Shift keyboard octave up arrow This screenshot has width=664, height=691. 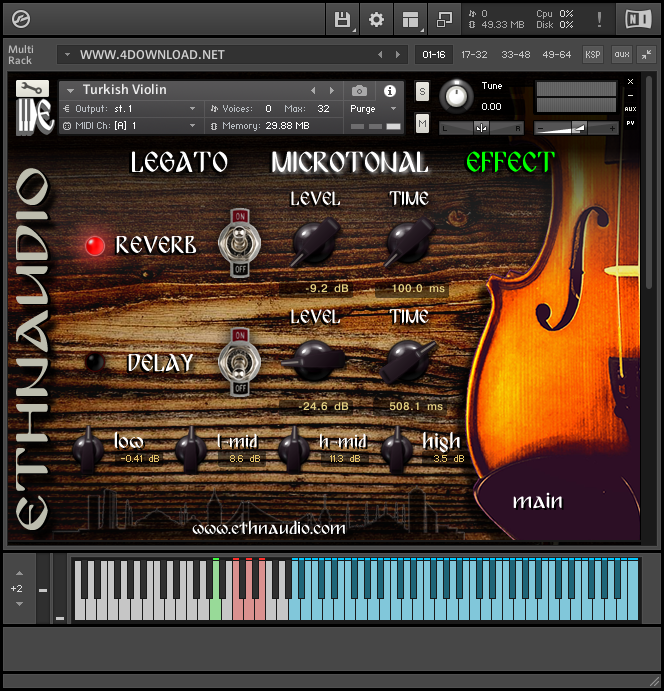pyautogui.click(x=19, y=573)
